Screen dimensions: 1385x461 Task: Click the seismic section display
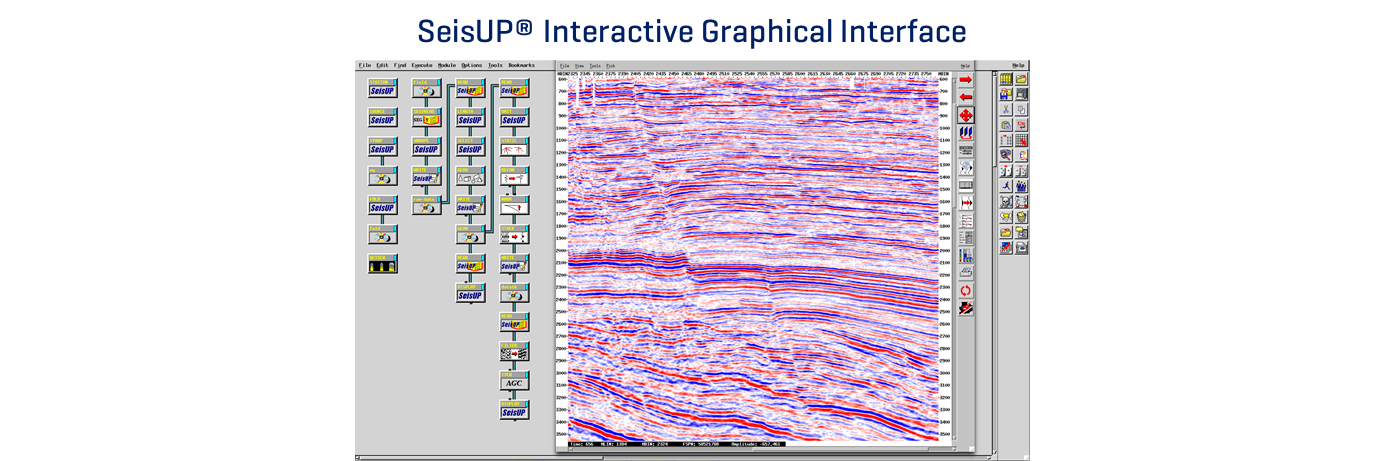751,258
